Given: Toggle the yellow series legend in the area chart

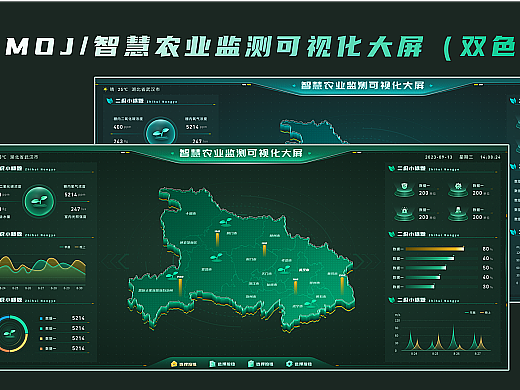Looking at the screenshot, I should click(80, 247).
